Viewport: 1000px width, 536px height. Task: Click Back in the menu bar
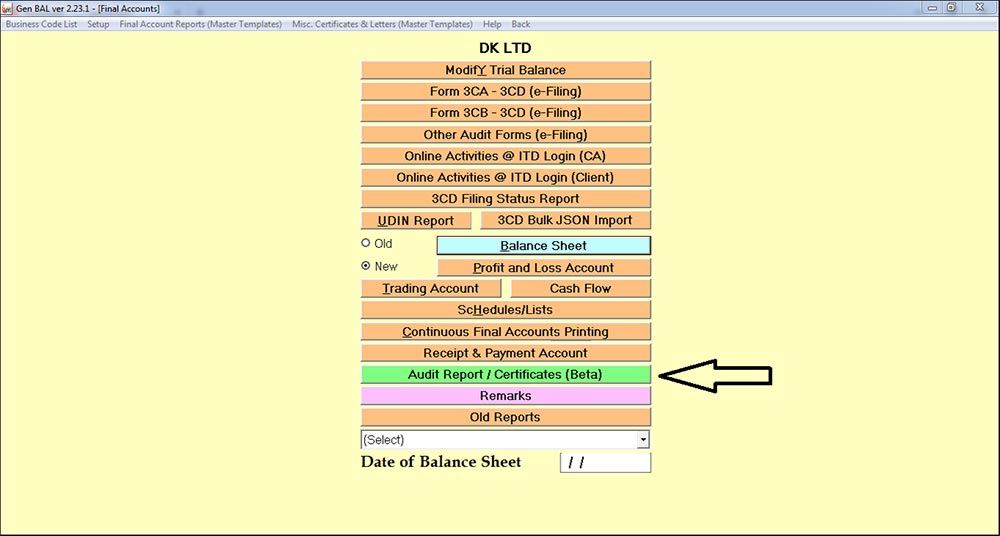[x=521, y=24]
